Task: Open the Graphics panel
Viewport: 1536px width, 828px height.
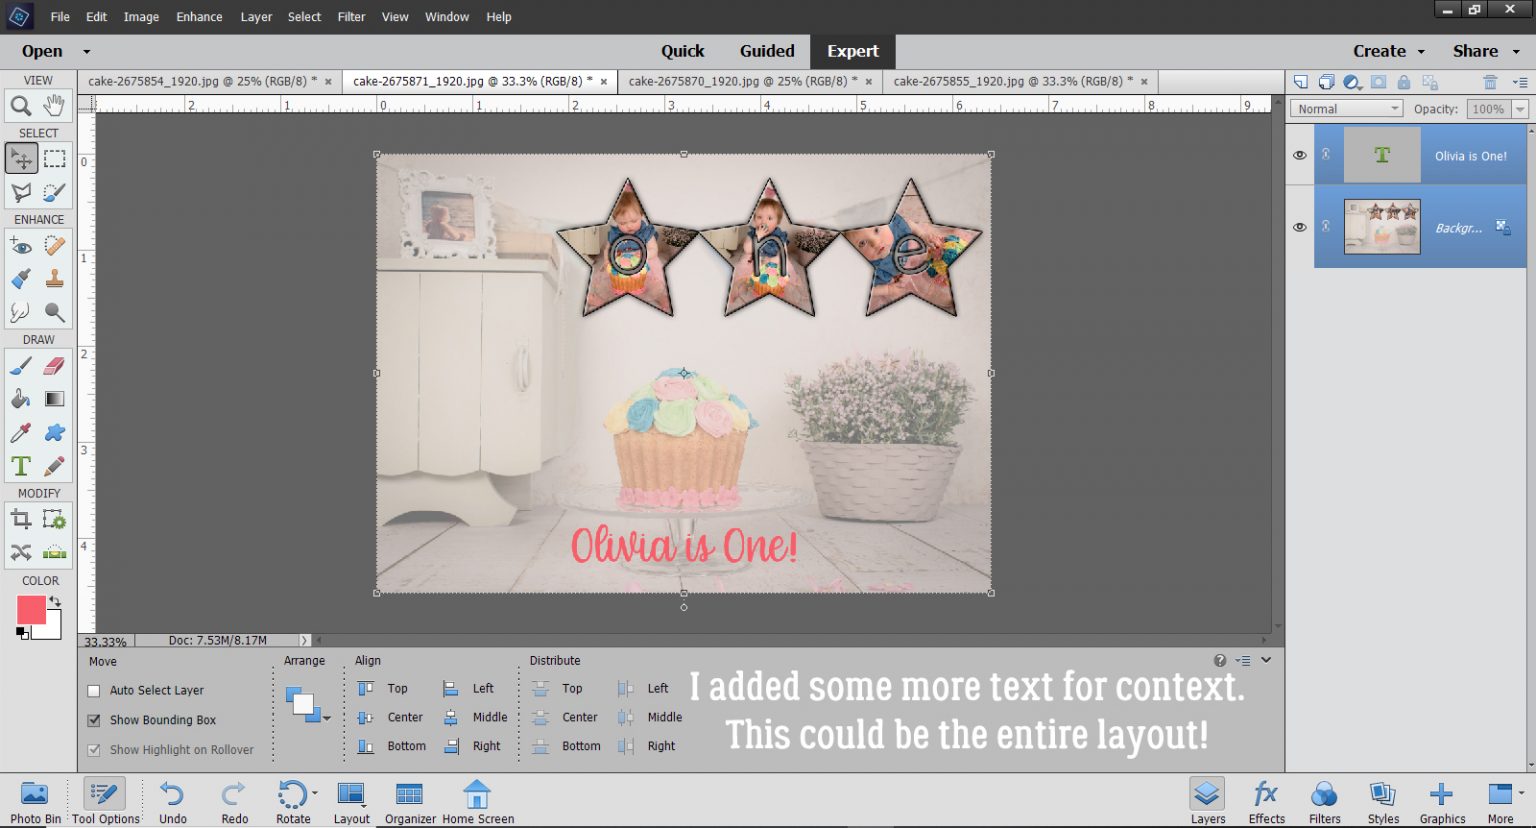Action: [1441, 797]
